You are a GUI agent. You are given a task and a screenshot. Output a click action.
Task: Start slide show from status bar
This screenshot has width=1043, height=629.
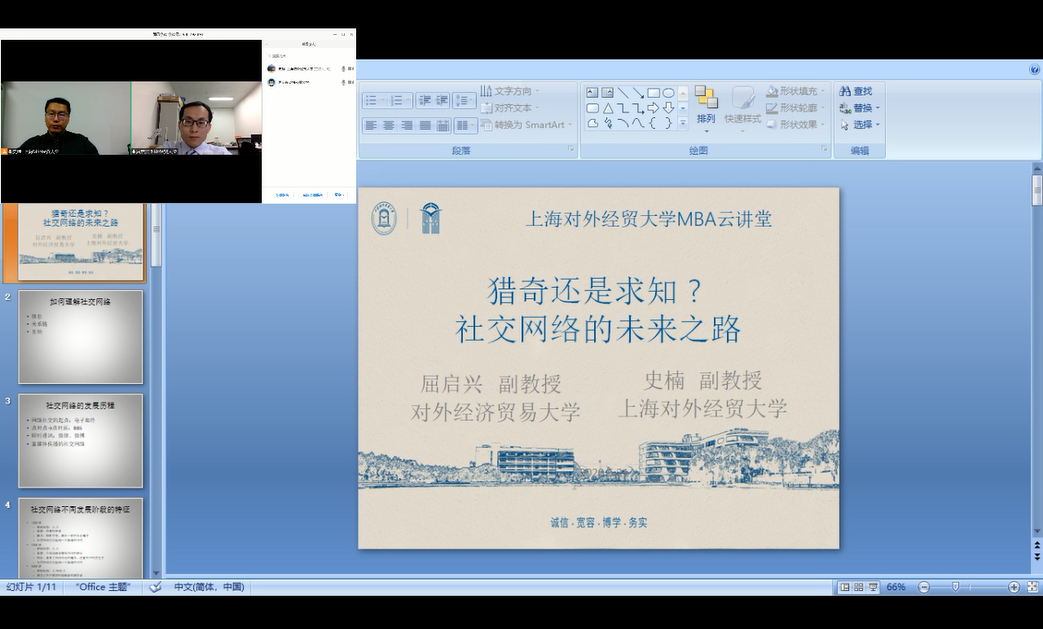pyautogui.click(x=873, y=587)
